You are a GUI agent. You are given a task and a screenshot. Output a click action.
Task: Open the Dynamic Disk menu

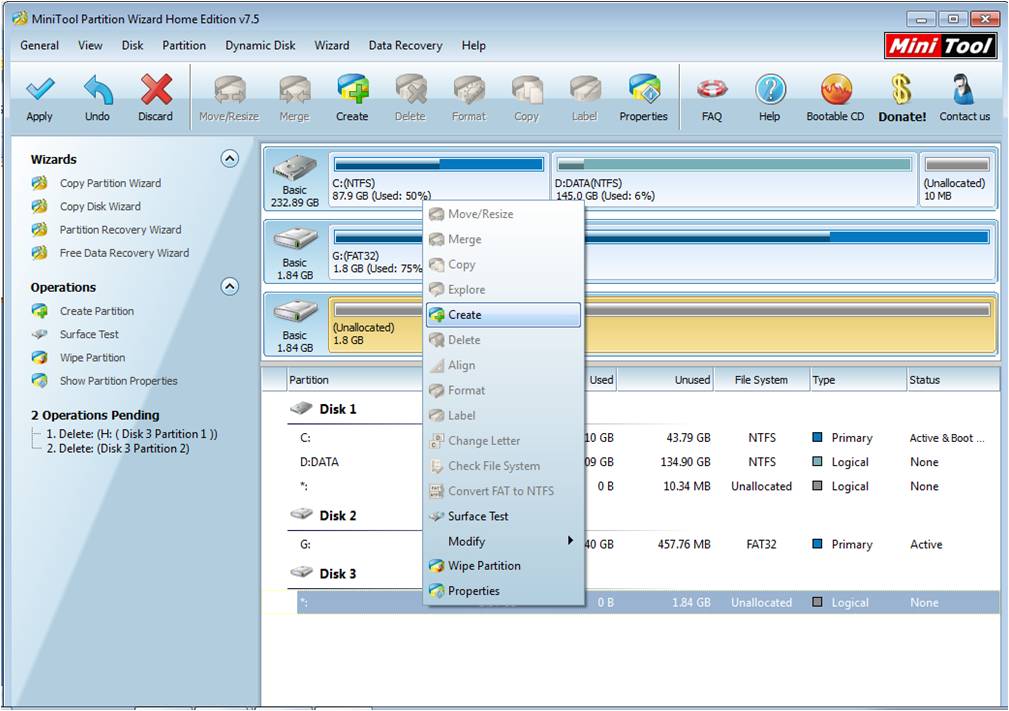260,46
